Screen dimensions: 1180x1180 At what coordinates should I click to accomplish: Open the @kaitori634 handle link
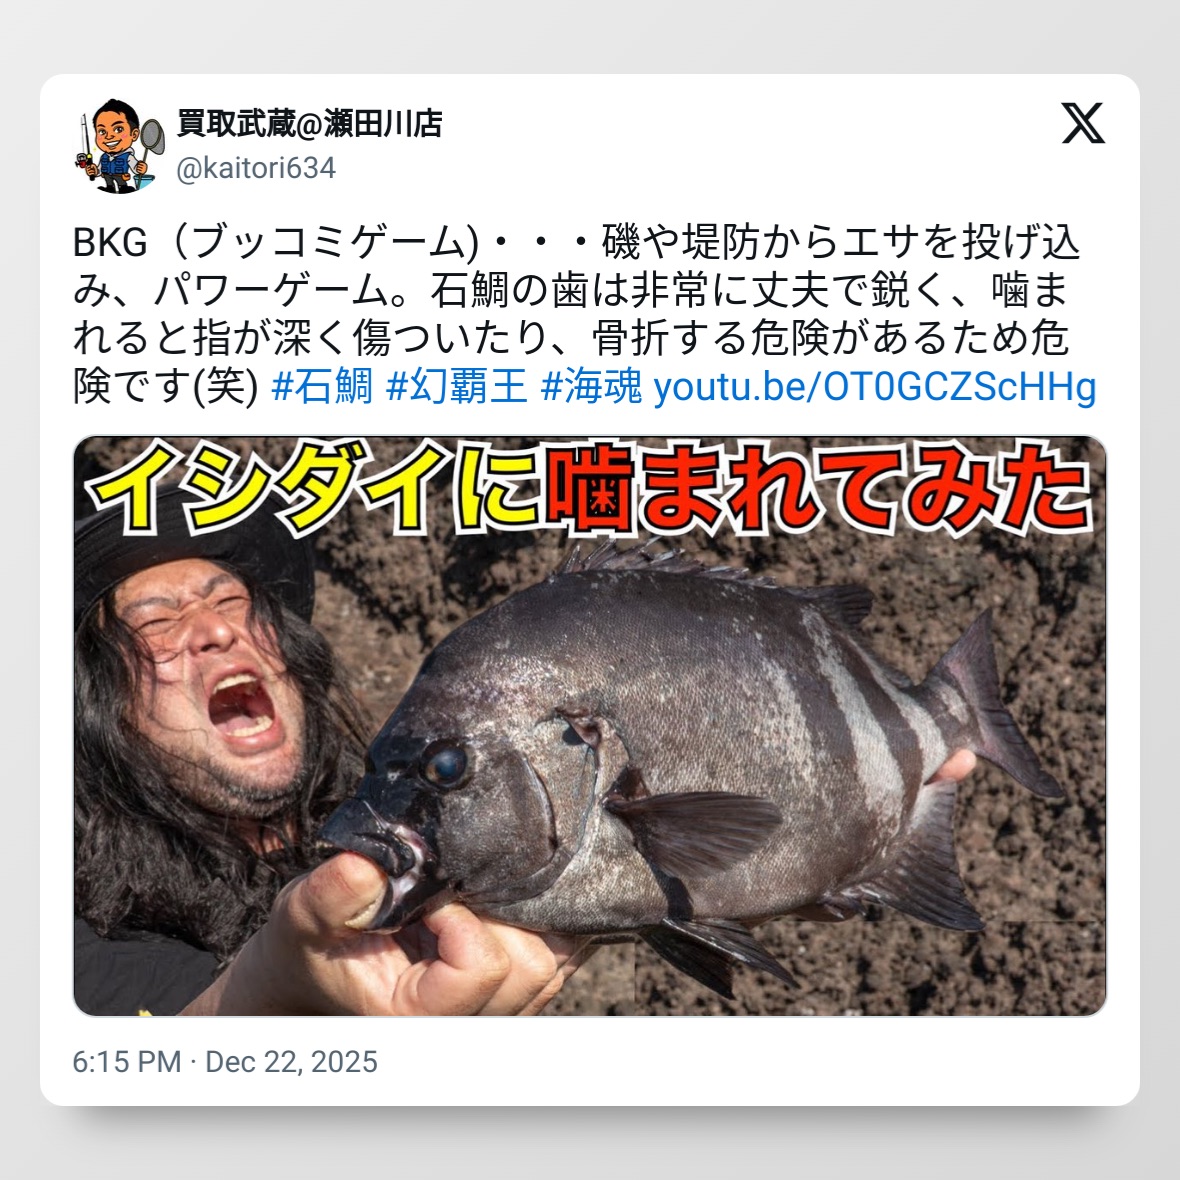pyautogui.click(x=256, y=168)
